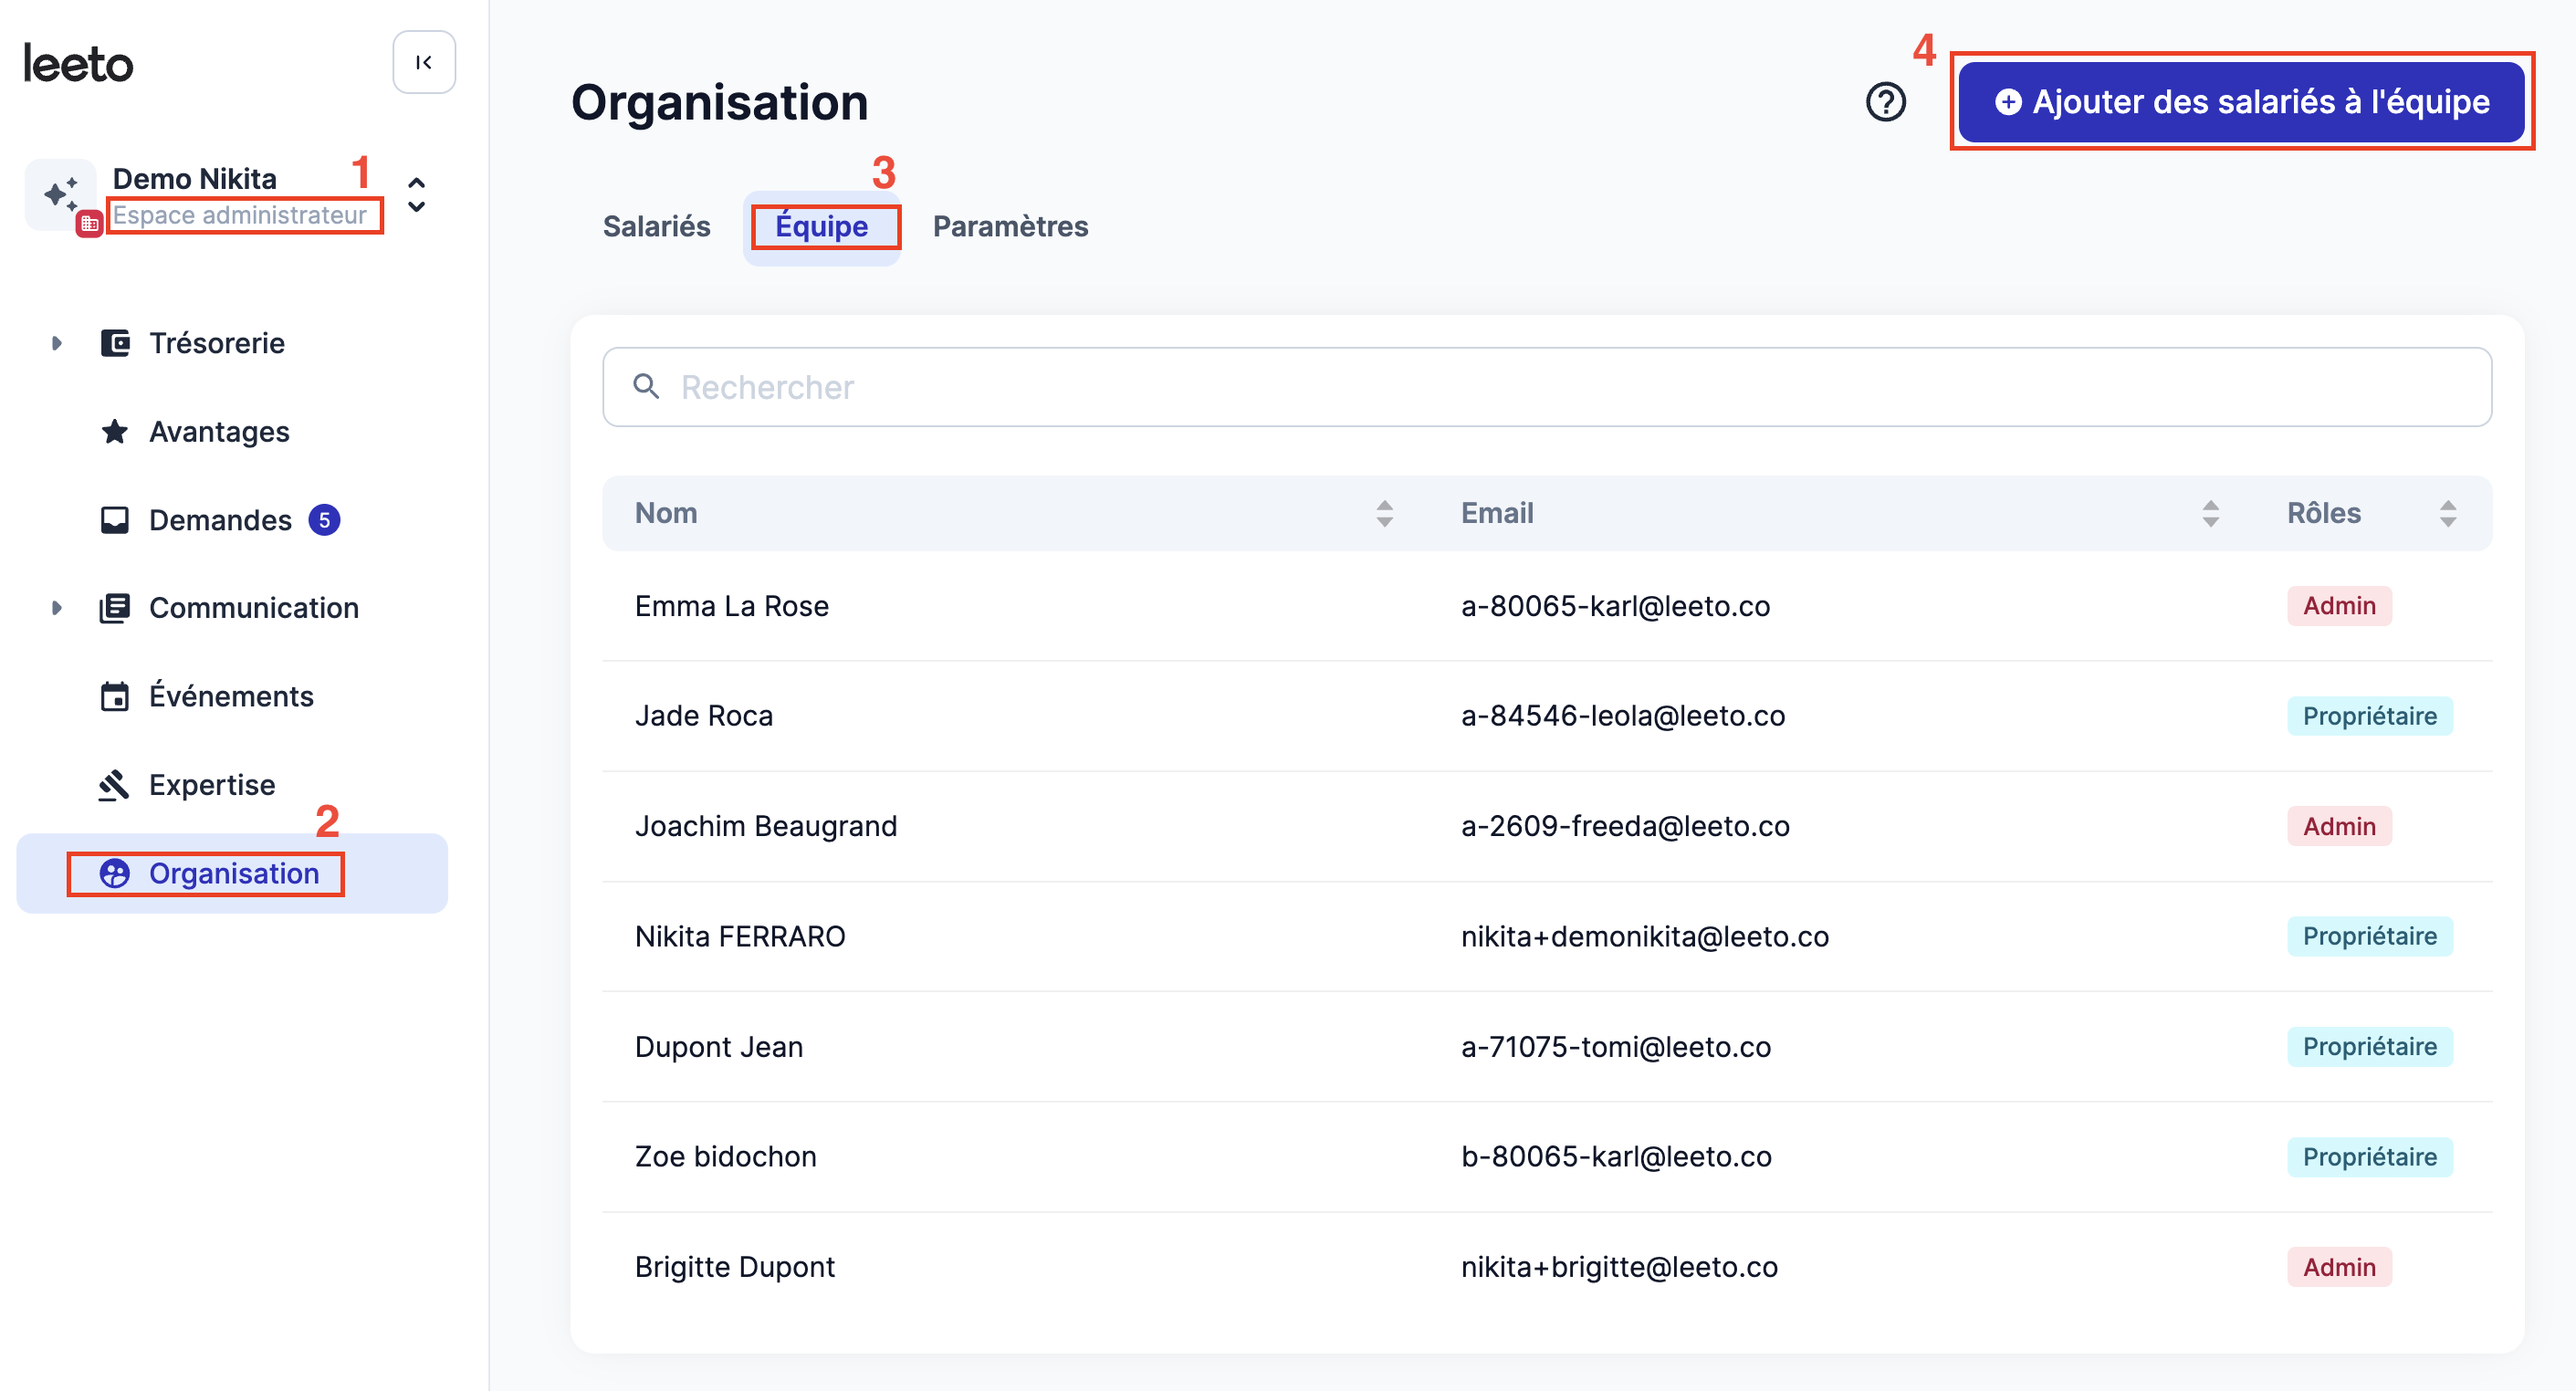Go to Avantages in the sidebar

[219, 431]
